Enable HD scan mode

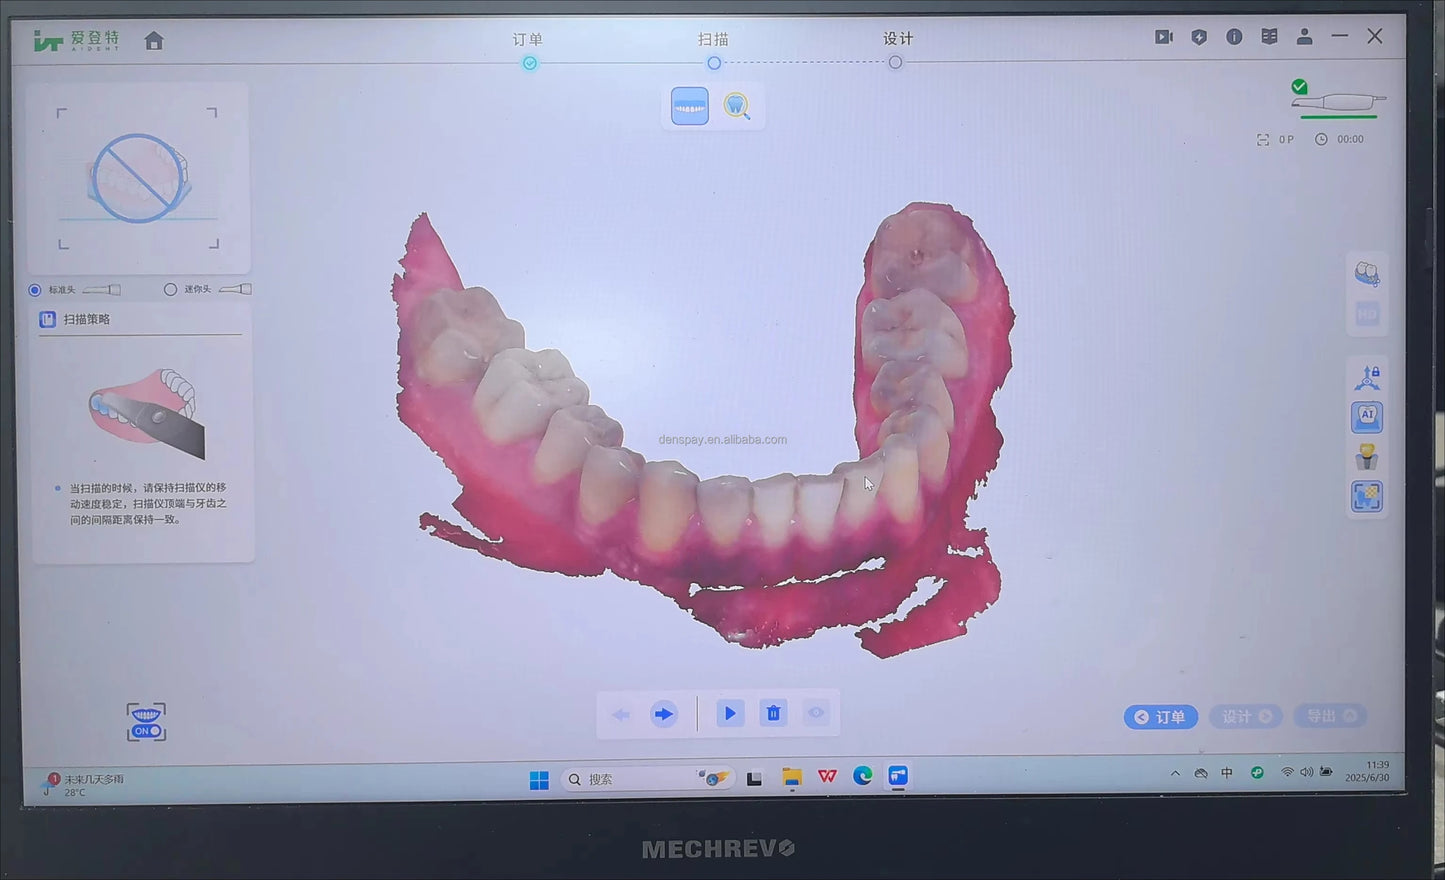tap(1367, 313)
